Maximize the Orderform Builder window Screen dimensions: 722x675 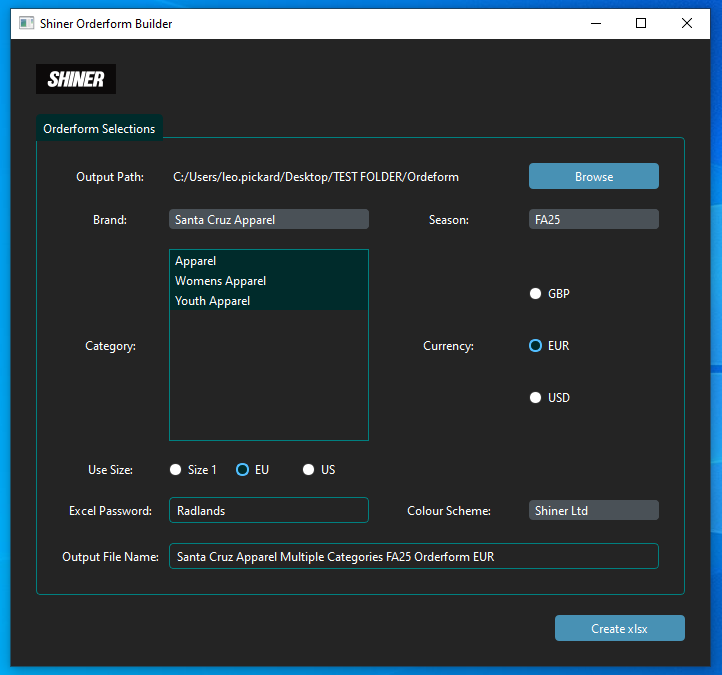point(641,23)
